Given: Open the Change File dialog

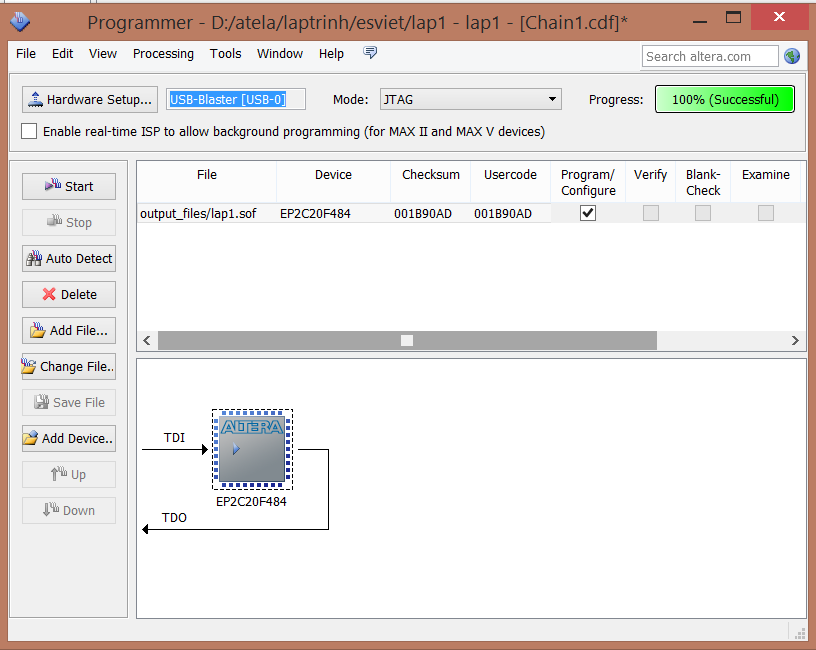Looking at the screenshot, I should tap(69, 366).
